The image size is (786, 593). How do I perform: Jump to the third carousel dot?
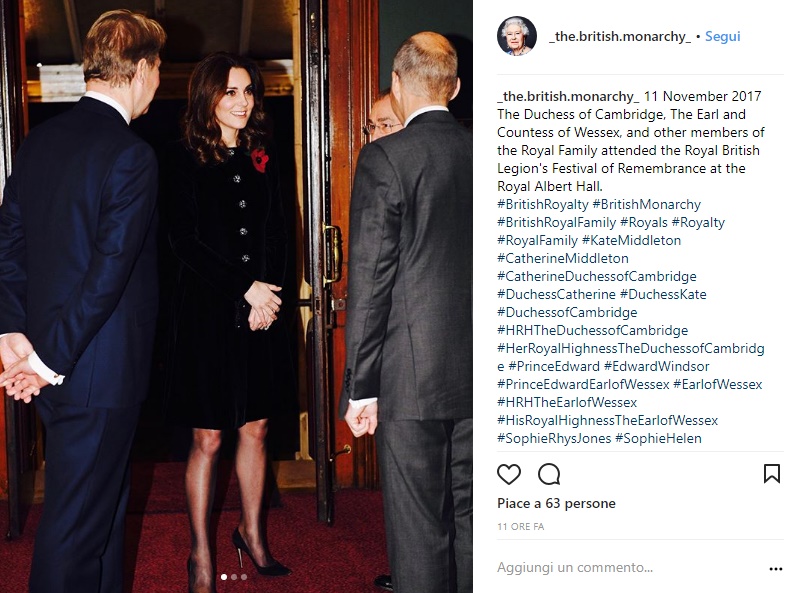coord(244,577)
